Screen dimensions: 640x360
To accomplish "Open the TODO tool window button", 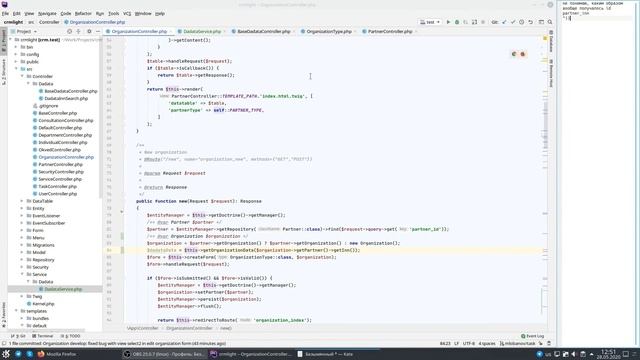I will (x=70, y=336).
